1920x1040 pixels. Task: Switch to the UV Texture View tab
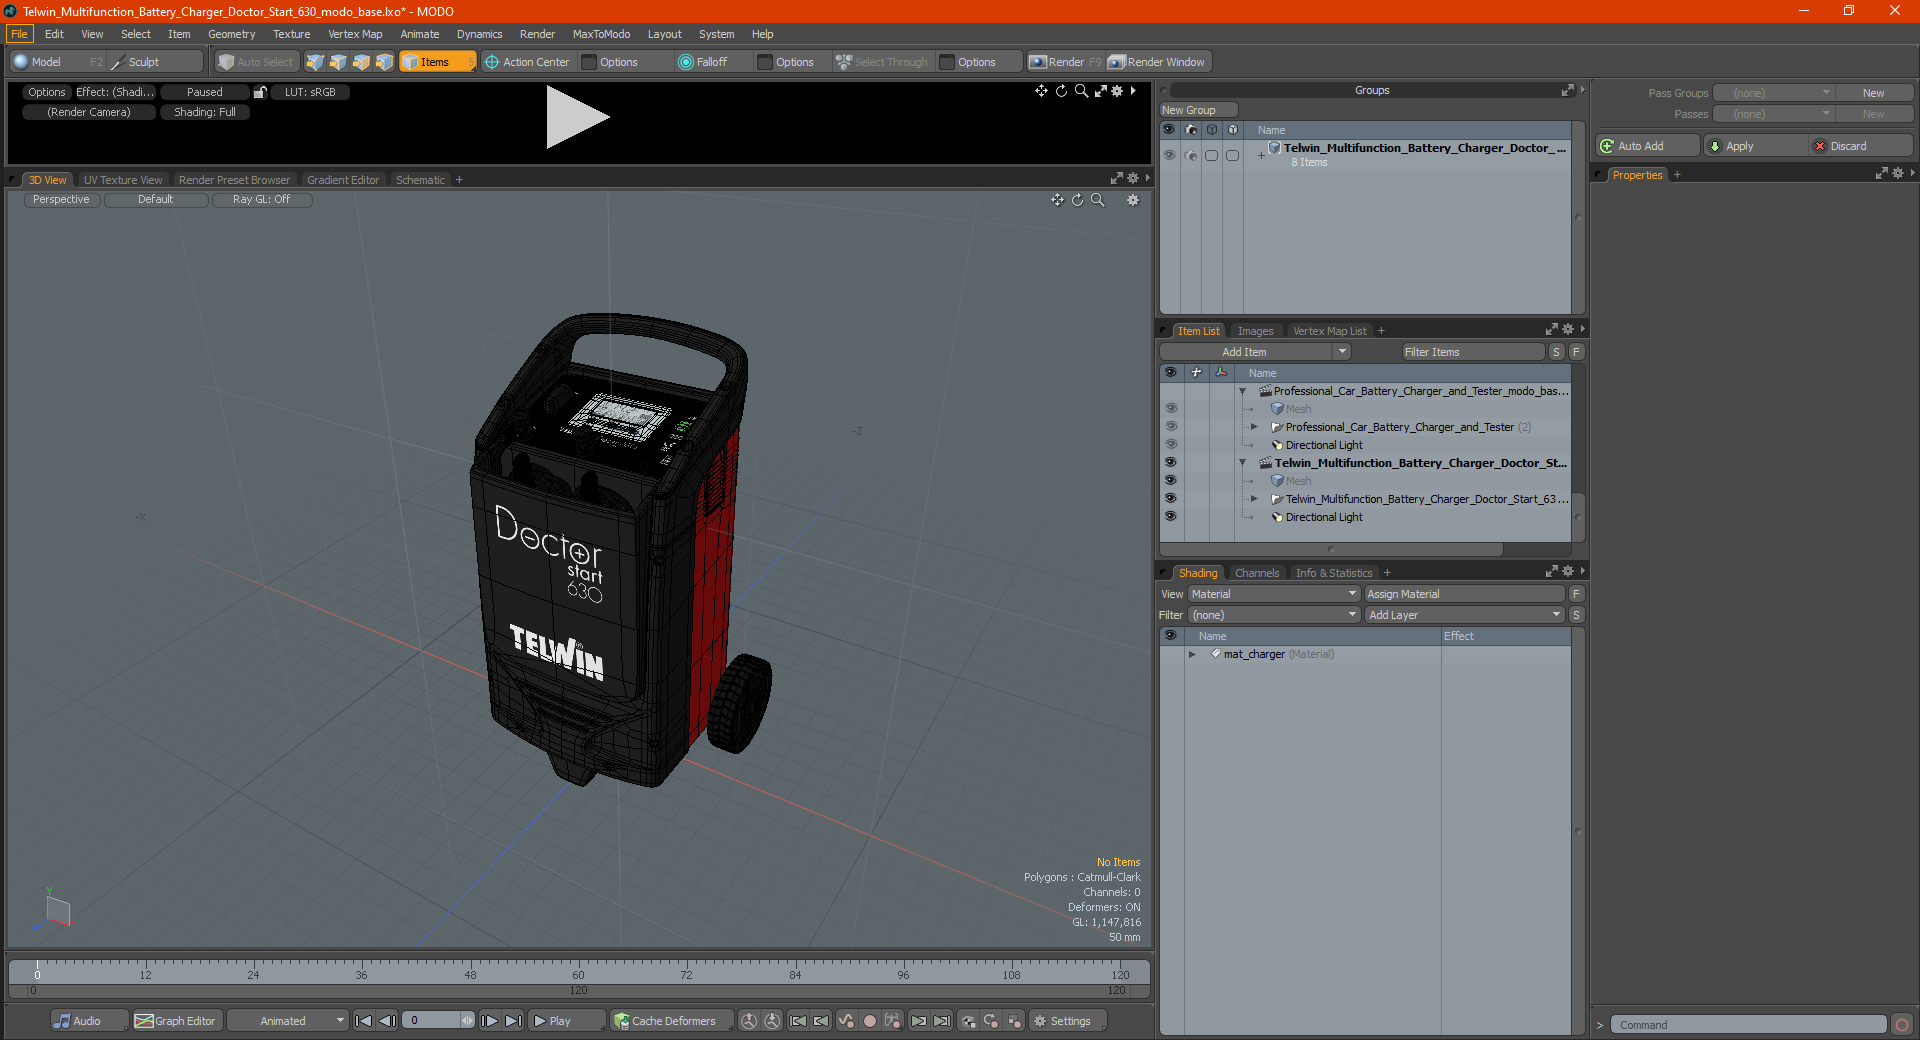click(x=123, y=180)
